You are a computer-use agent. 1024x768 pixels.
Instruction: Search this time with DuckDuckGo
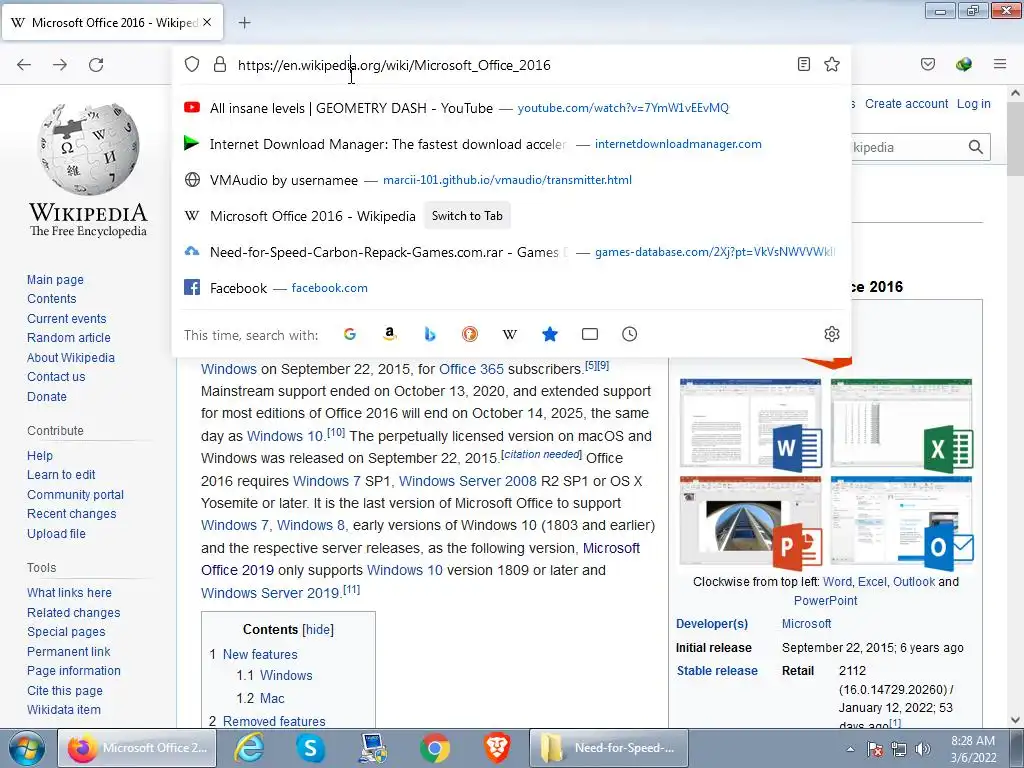(x=470, y=334)
